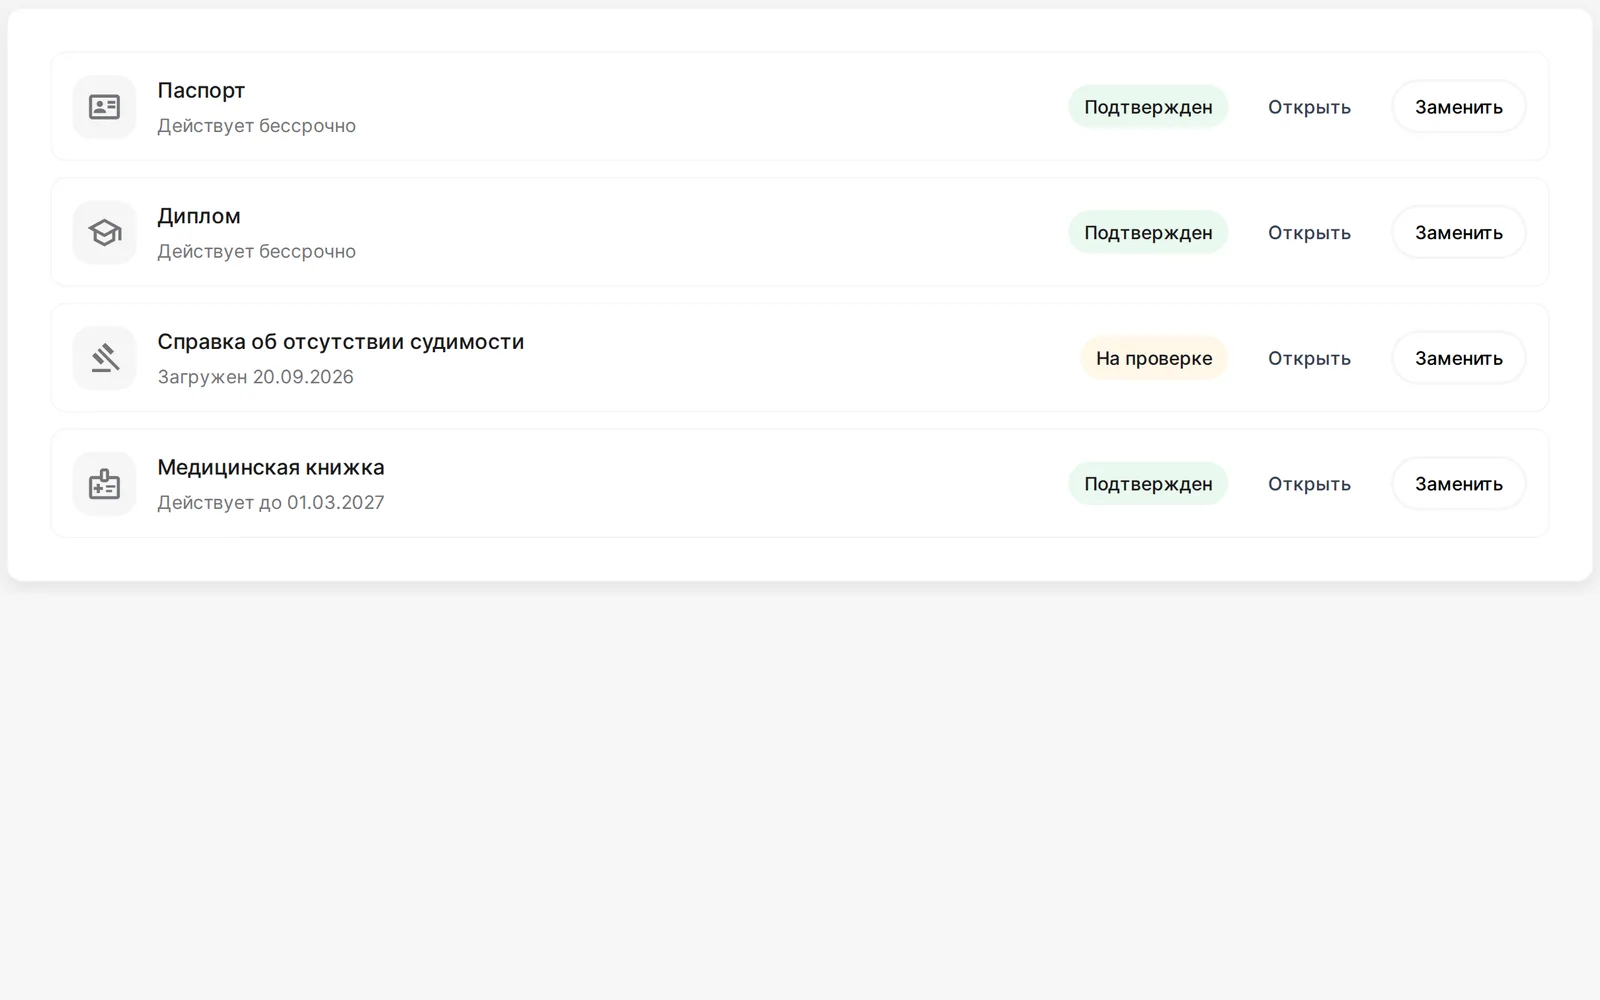
Task: Click the Справка об отсутствии судимости title
Action: [x=341, y=342]
